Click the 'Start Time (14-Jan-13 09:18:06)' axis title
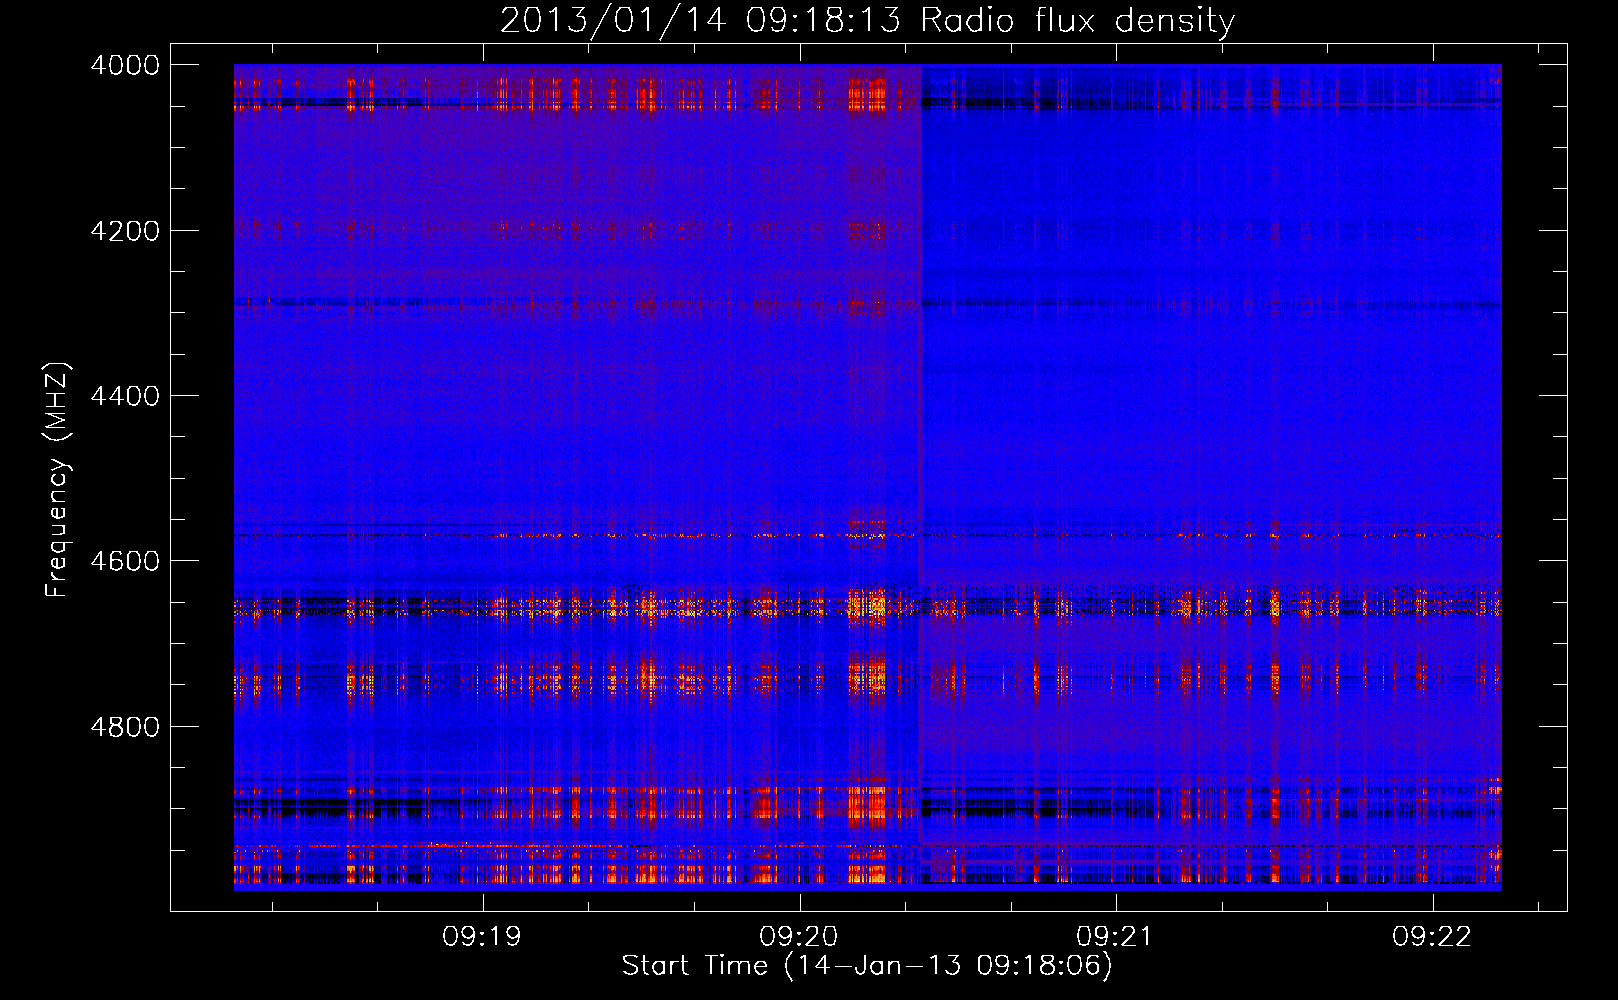The height and width of the screenshot is (1000, 1618). [867, 966]
